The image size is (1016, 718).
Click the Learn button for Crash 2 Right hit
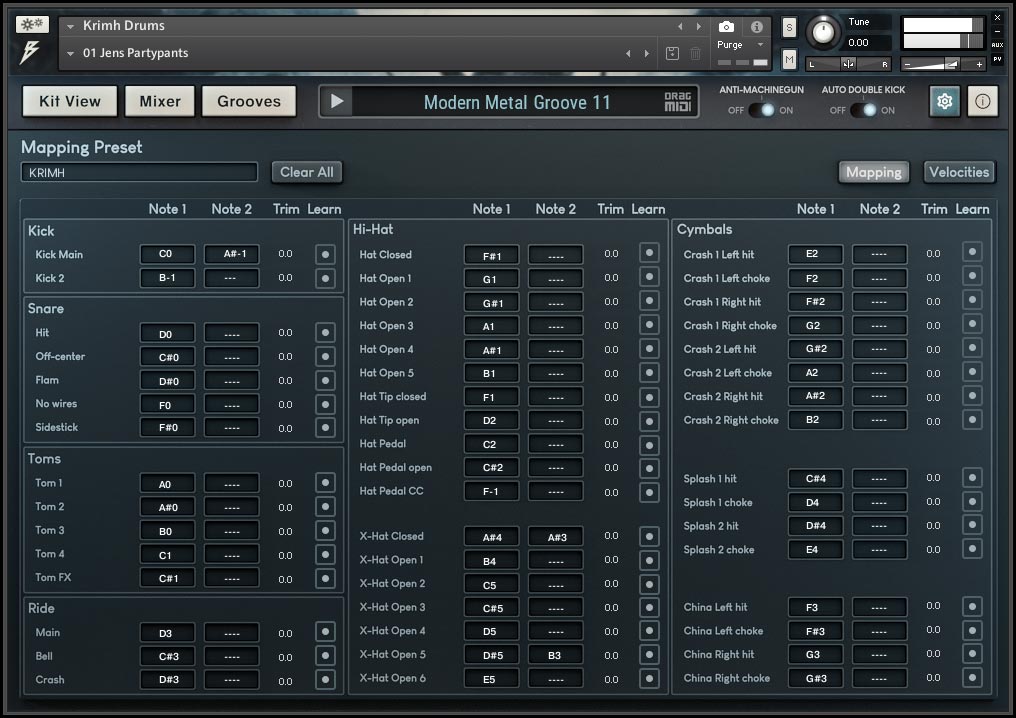point(972,396)
